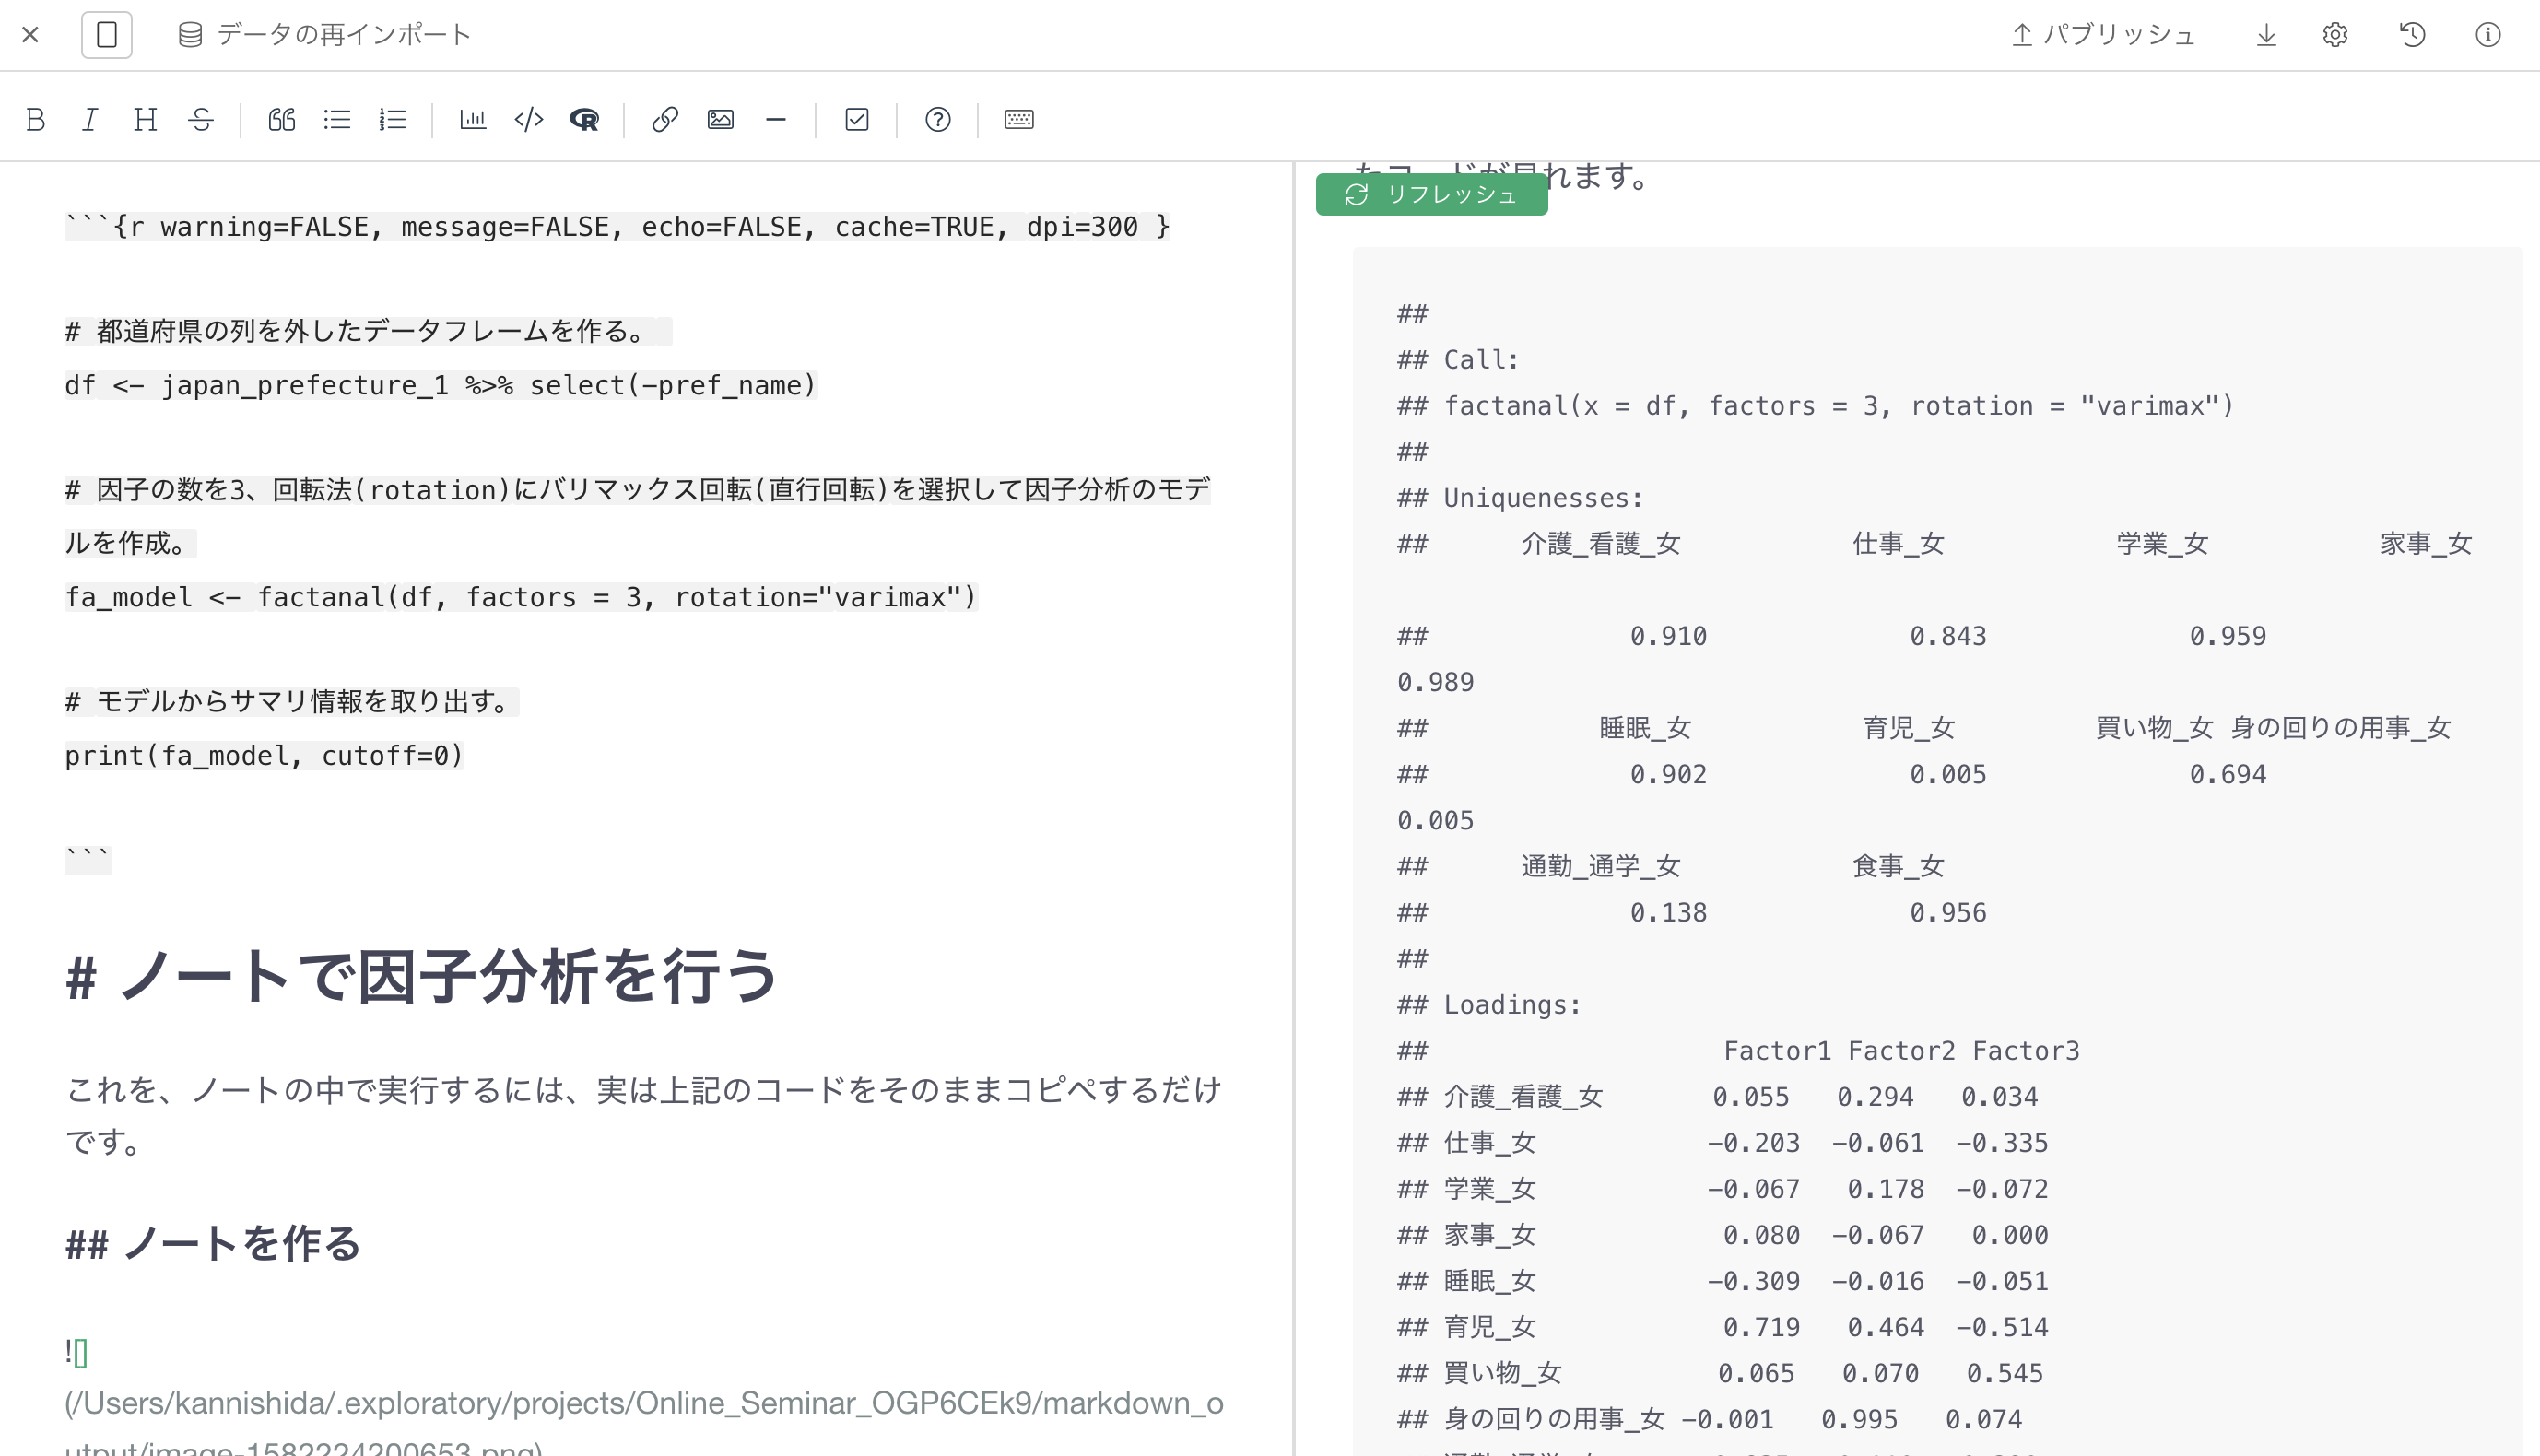Image resolution: width=2540 pixels, height=1456 pixels.
Task: Click the comment '都道府県の列を外したデータフレームを作る'
Action: [x=368, y=332]
